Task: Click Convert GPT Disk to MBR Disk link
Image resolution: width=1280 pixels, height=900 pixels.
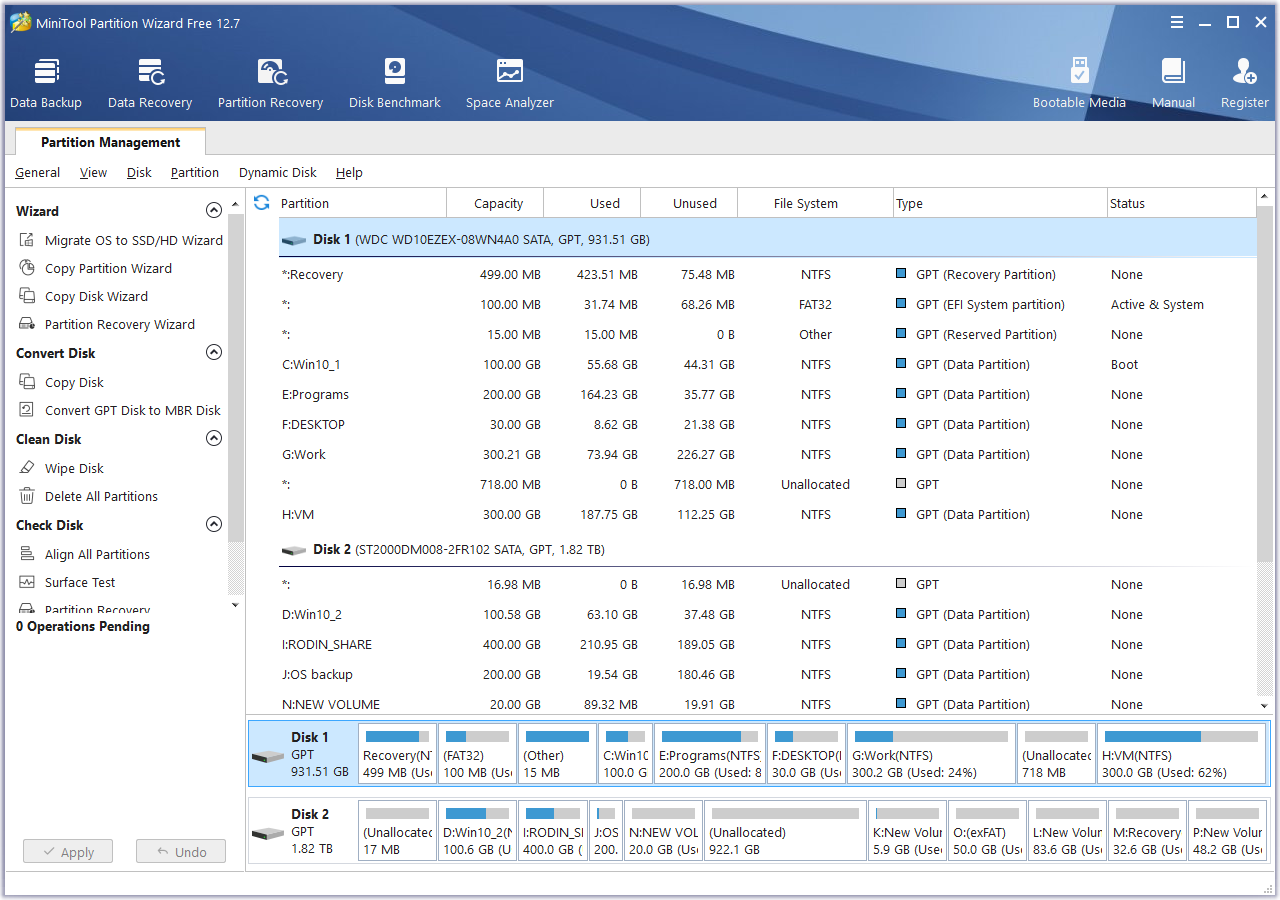Action: (x=133, y=410)
